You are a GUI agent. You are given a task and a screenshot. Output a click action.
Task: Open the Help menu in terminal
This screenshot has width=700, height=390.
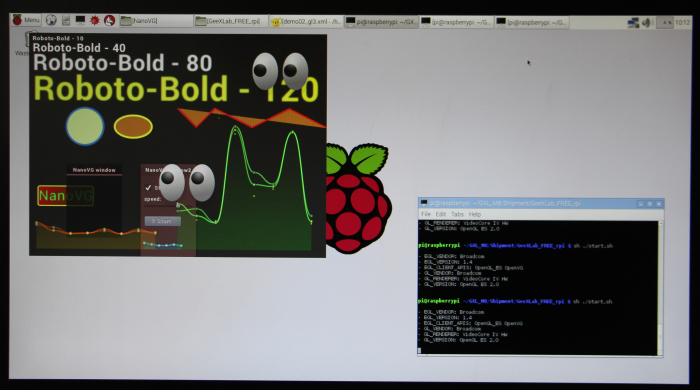(x=475, y=214)
